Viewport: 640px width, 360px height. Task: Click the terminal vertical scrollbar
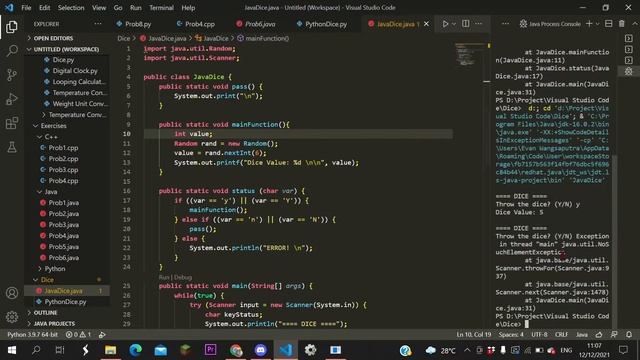[614, 241]
